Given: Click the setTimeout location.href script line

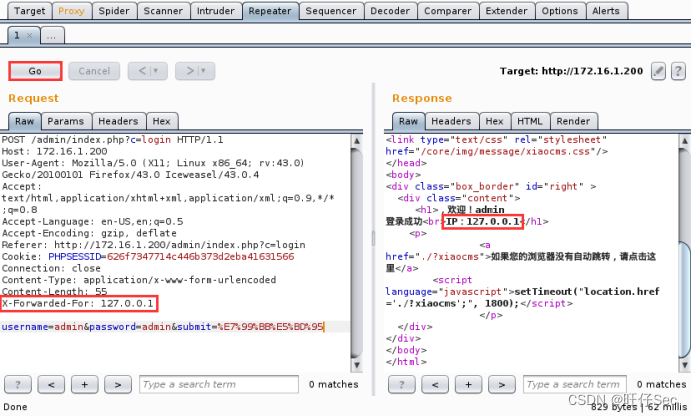Looking at the screenshot, I should point(523,297).
